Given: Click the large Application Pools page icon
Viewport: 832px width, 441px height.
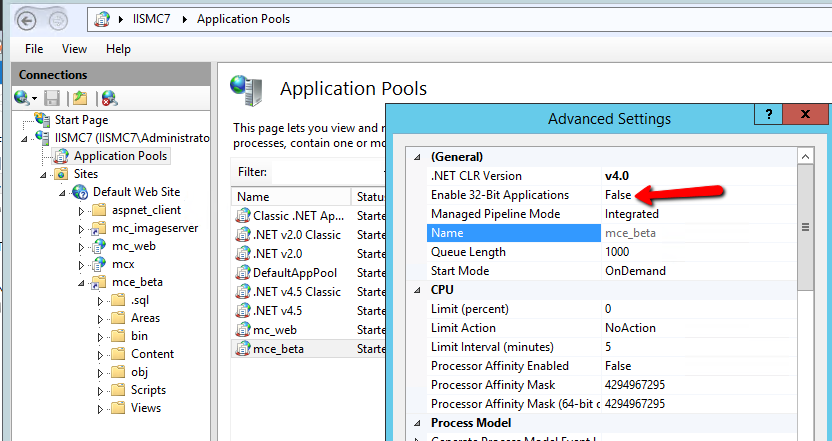Looking at the screenshot, I should click(x=246, y=89).
